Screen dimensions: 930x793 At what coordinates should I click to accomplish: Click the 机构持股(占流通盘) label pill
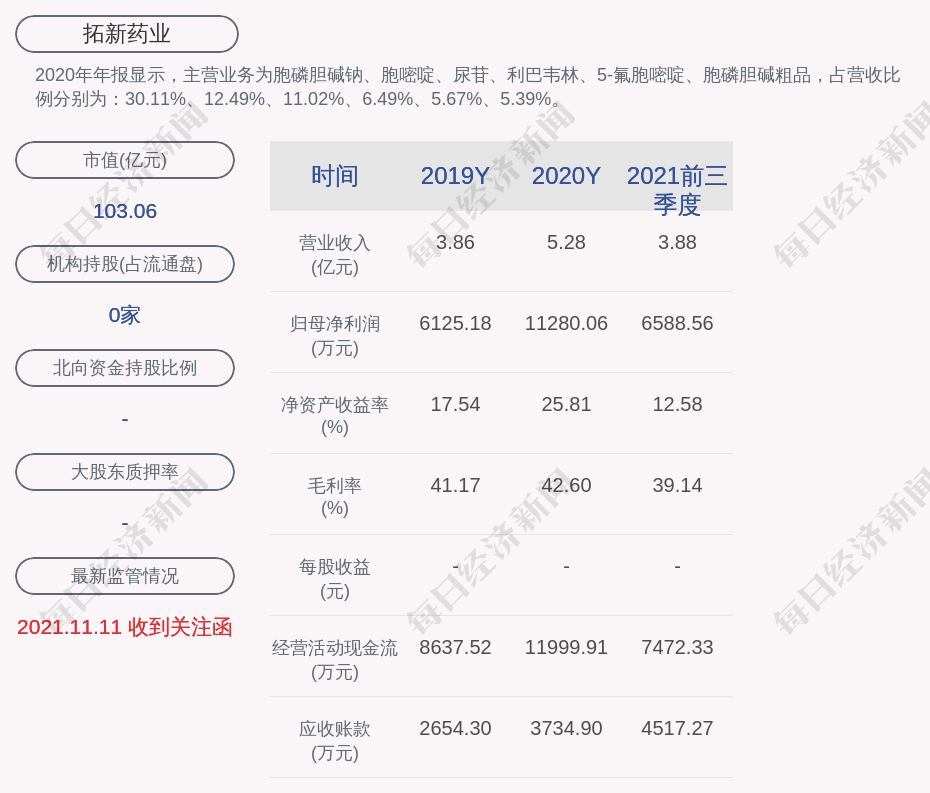[125, 264]
